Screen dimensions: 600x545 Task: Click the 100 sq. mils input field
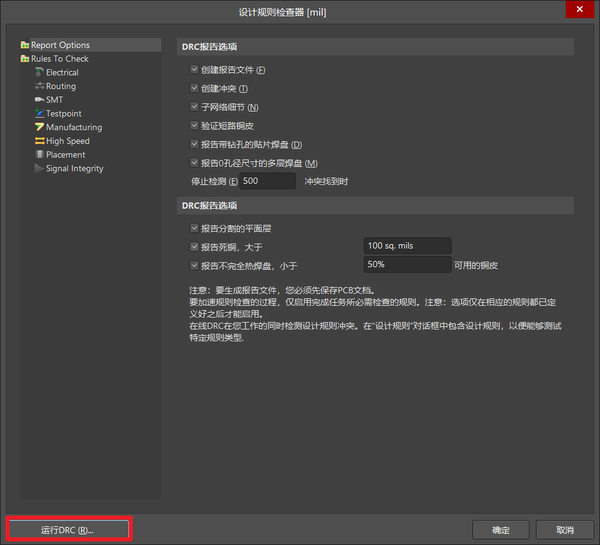tap(408, 246)
